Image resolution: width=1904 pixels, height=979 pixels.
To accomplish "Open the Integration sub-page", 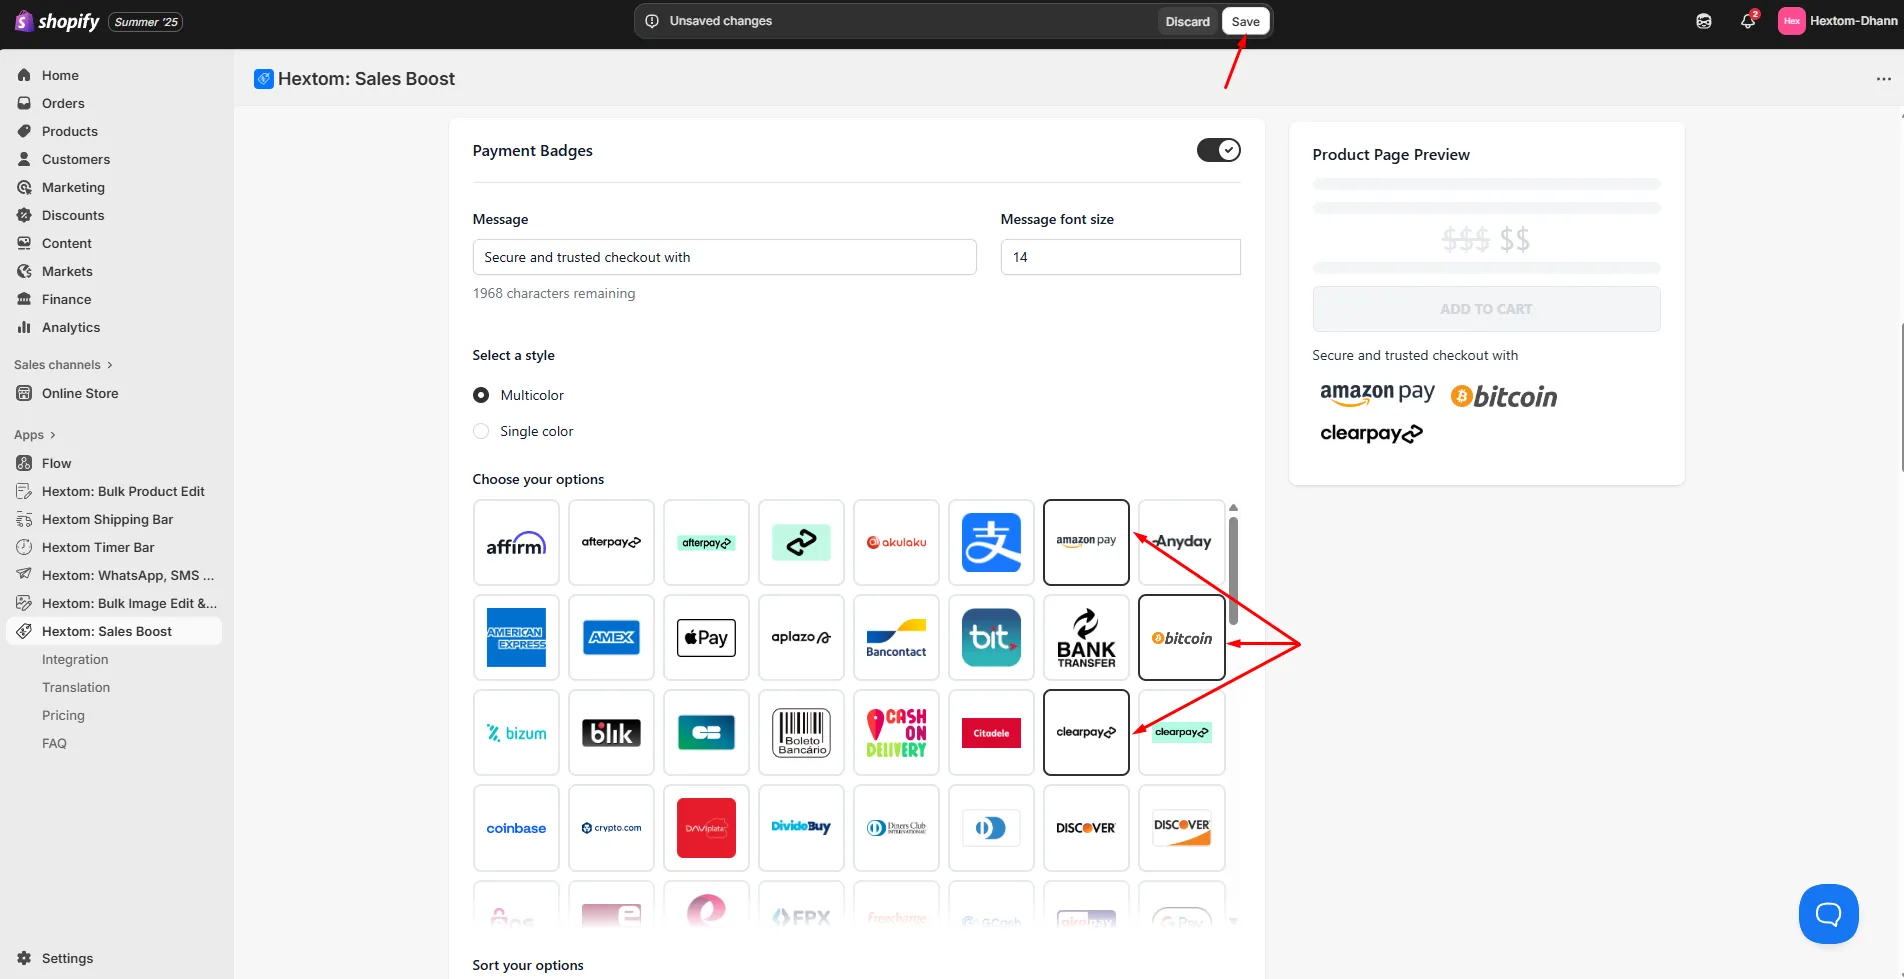I will (x=75, y=659).
